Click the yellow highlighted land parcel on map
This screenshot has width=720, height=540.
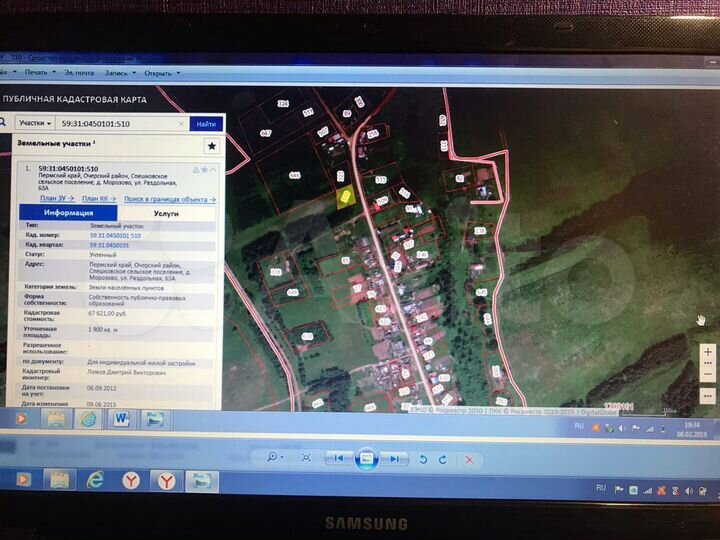coord(343,197)
